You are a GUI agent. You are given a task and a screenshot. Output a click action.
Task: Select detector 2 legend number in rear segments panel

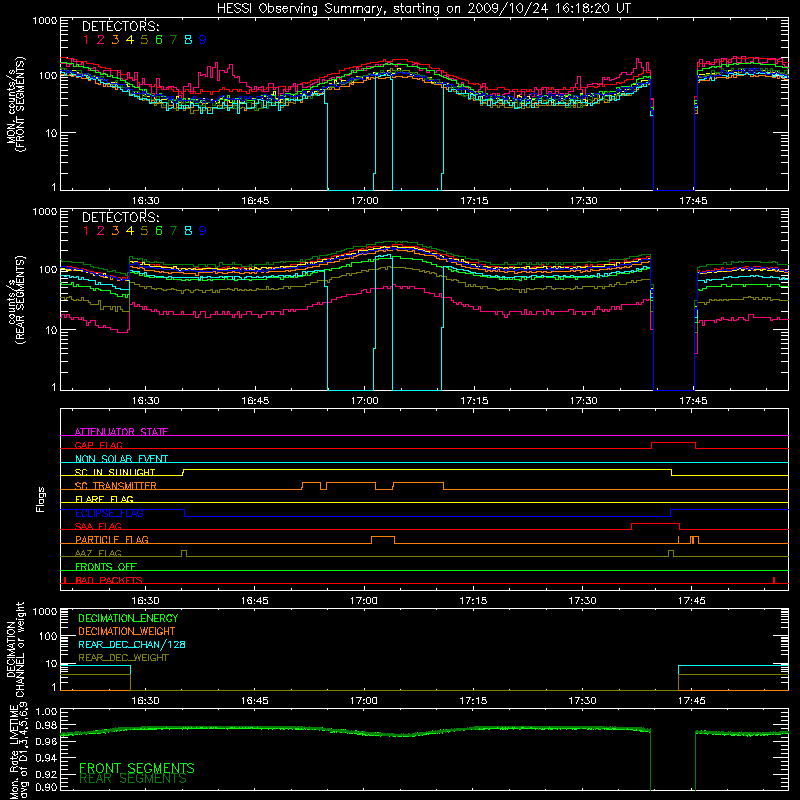101,231
